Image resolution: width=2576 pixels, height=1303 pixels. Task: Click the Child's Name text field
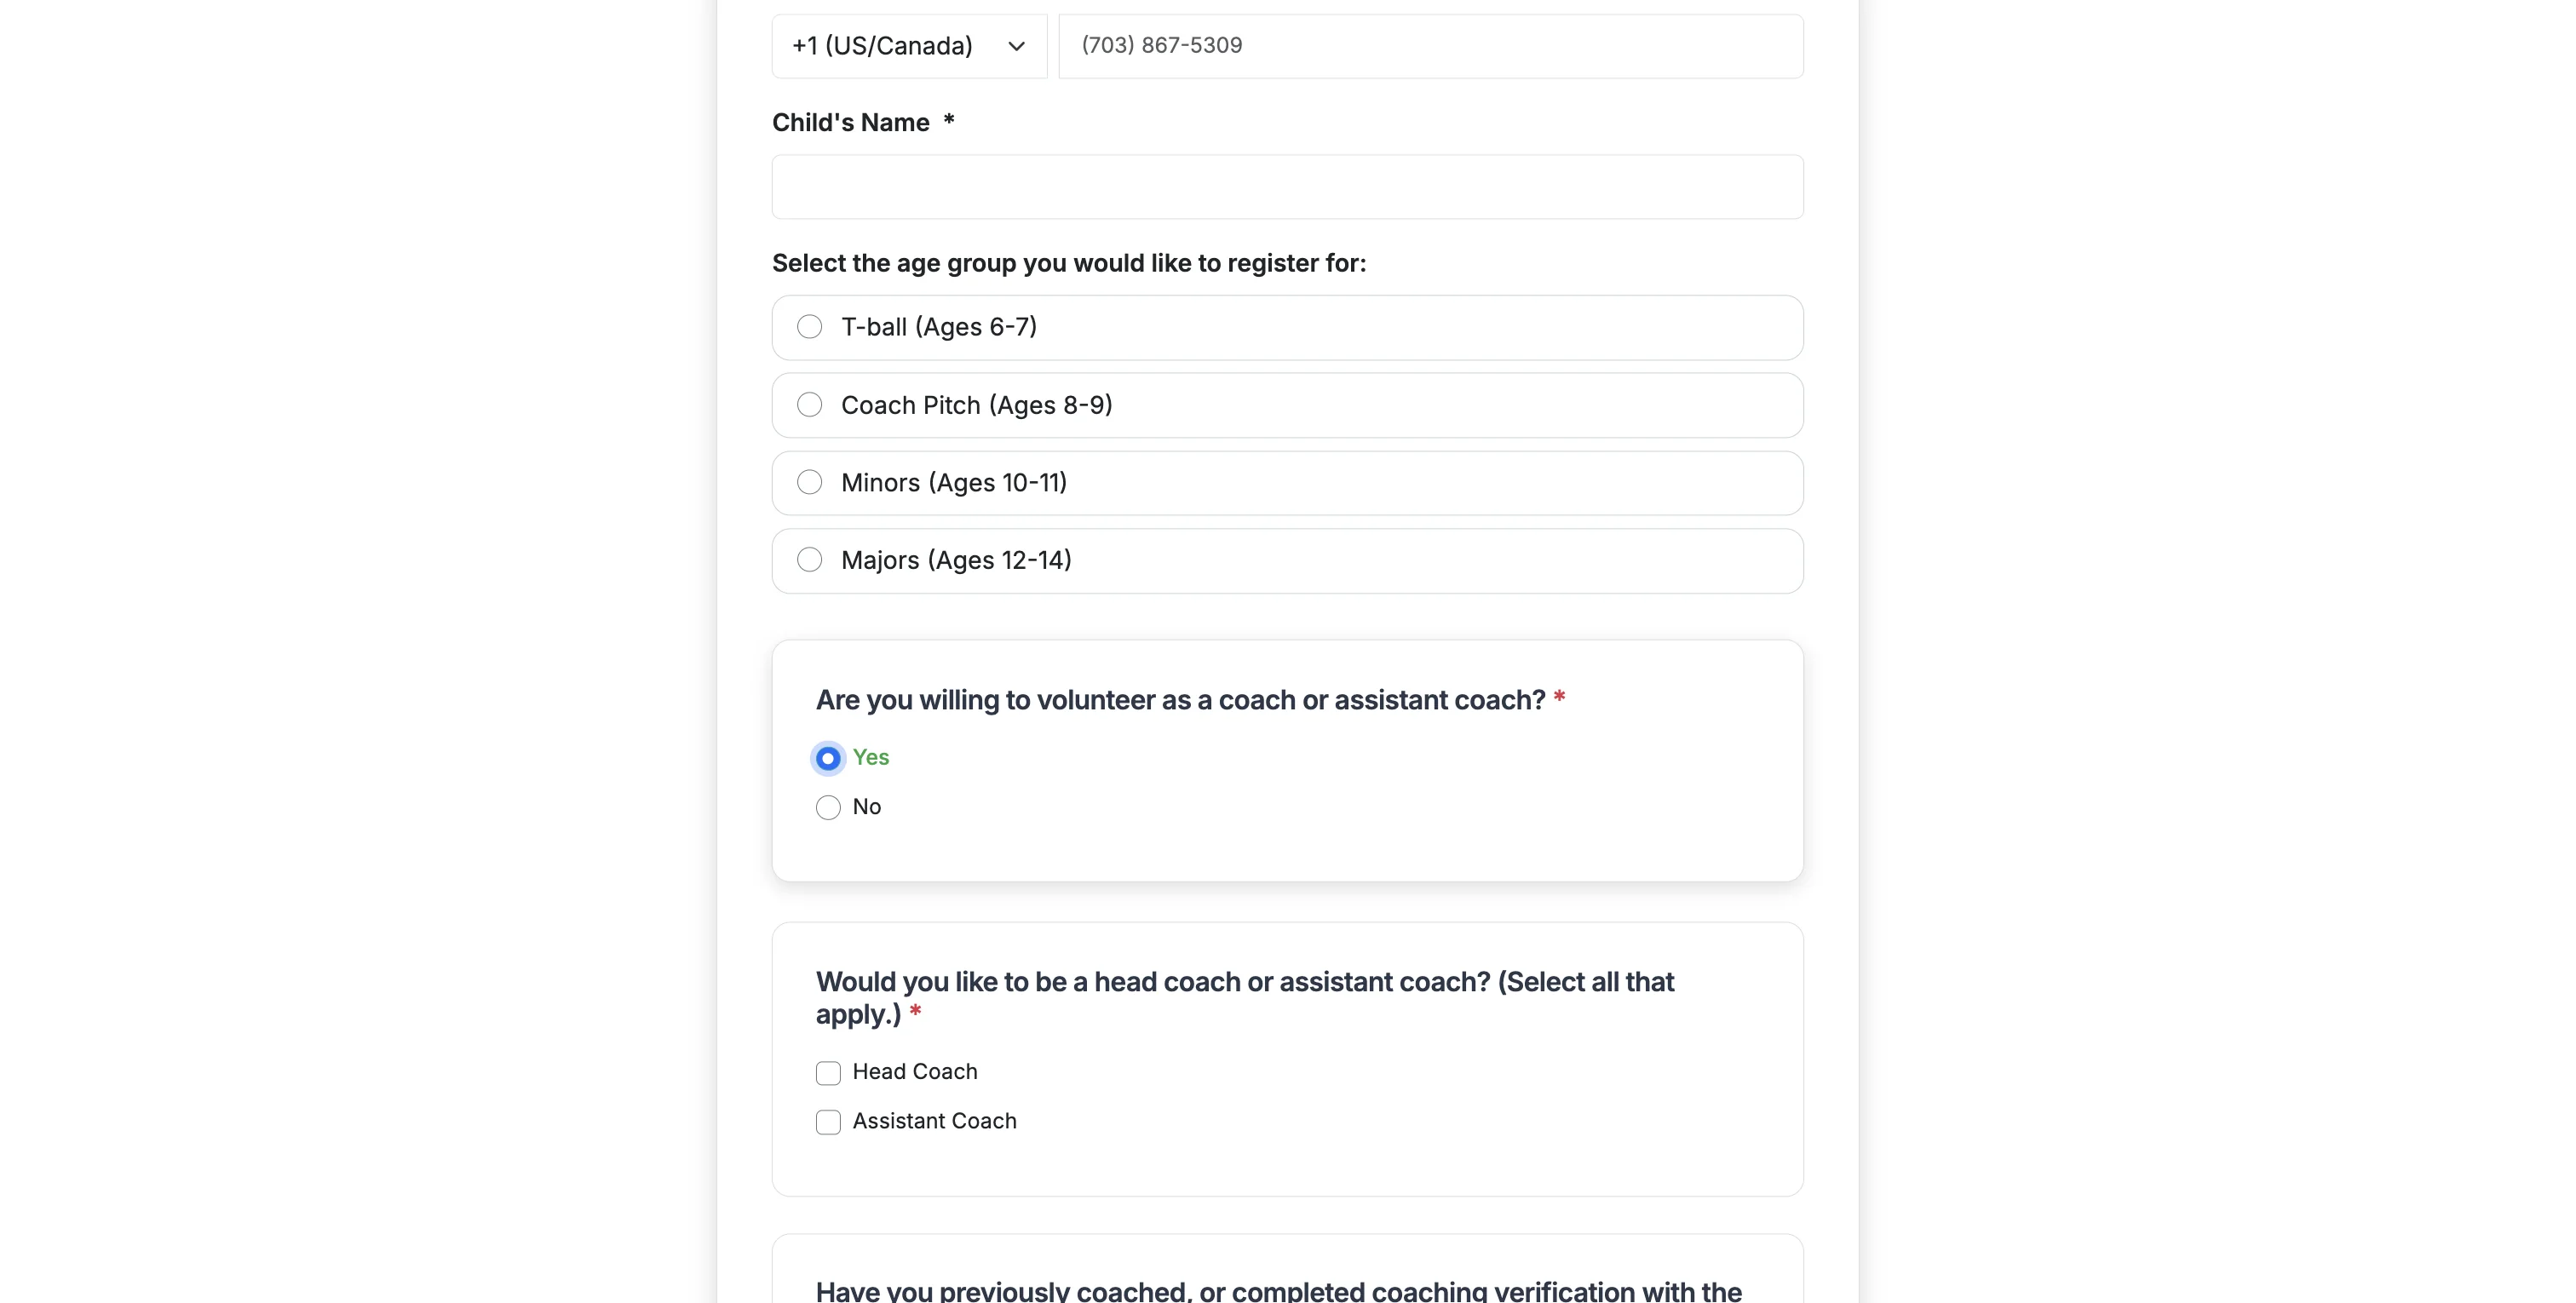1287,187
